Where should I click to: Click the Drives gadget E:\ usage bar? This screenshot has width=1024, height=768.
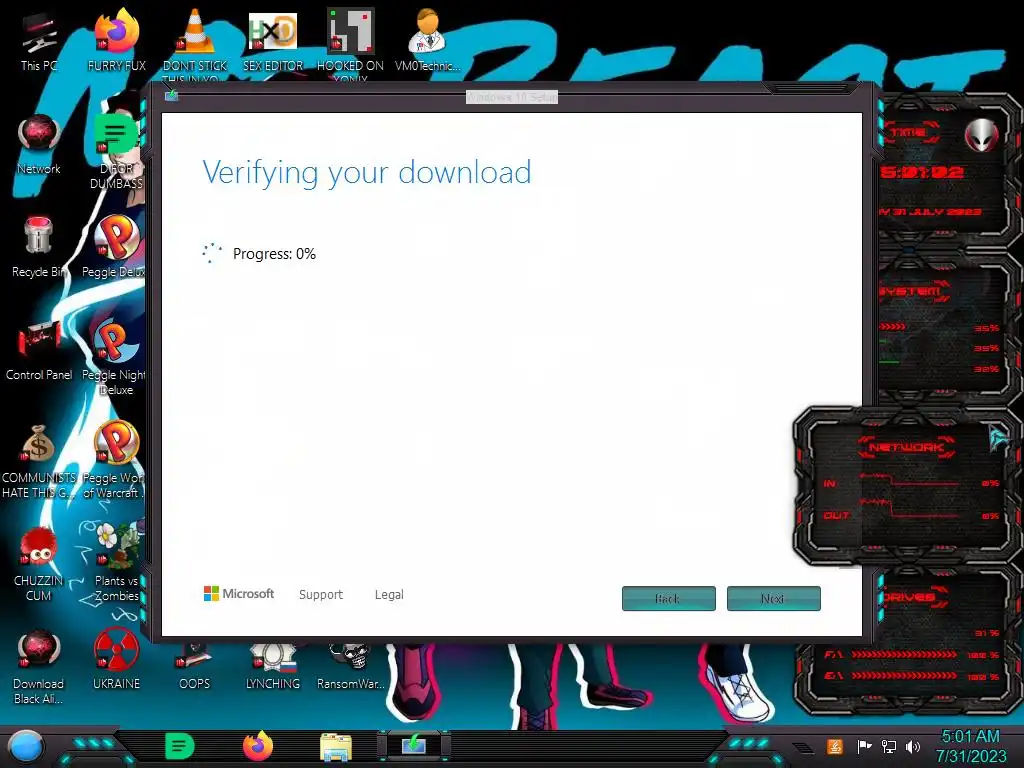pyautogui.click(x=904, y=676)
